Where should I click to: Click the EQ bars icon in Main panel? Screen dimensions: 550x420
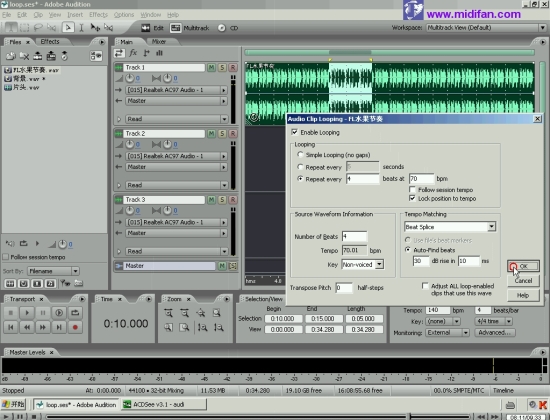point(159,53)
